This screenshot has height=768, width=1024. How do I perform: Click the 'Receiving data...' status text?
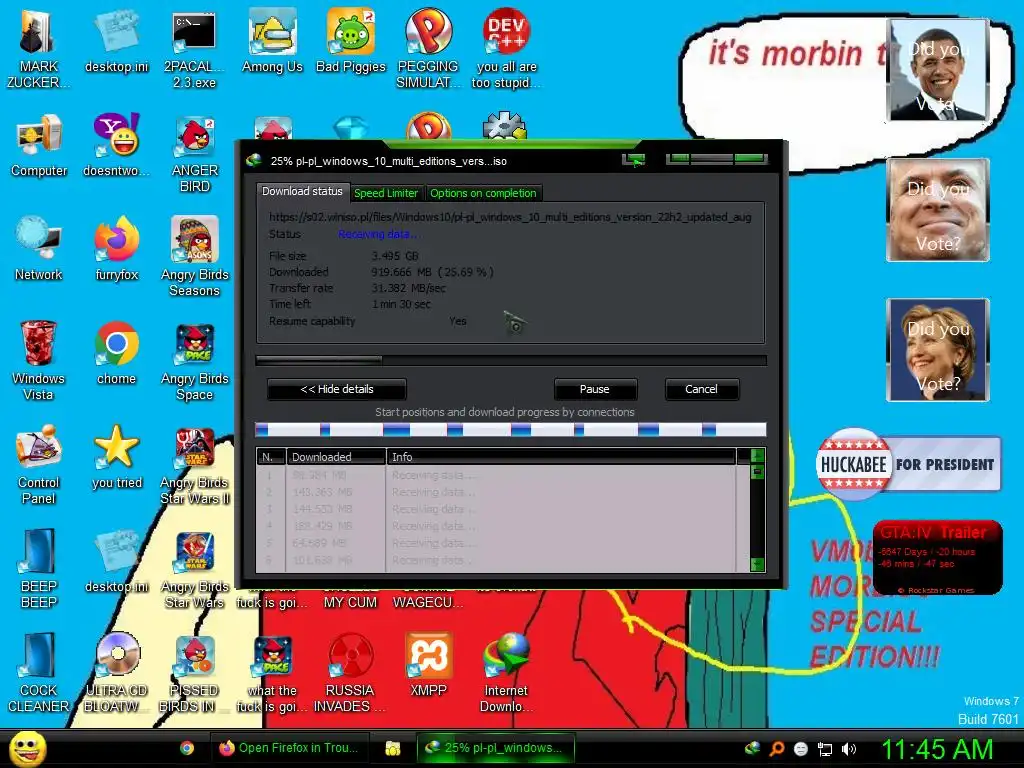(379, 234)
